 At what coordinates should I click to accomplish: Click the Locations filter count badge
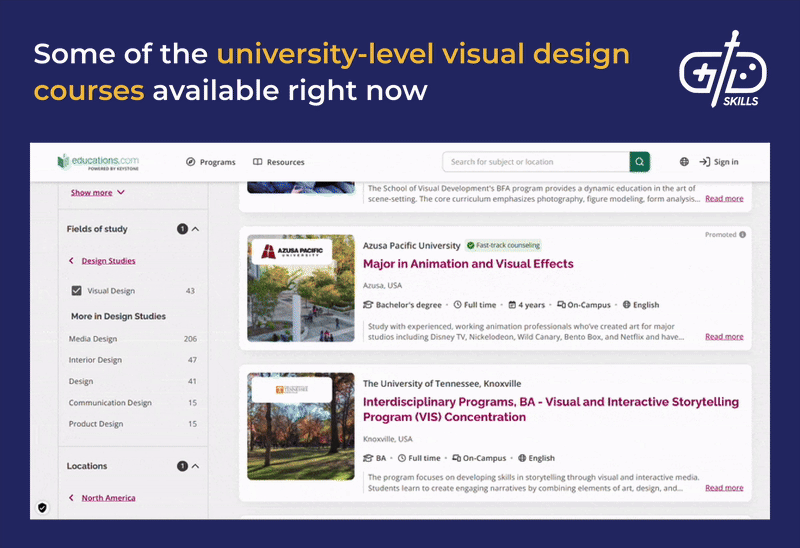pyautogui.click(x=182, y=466)
